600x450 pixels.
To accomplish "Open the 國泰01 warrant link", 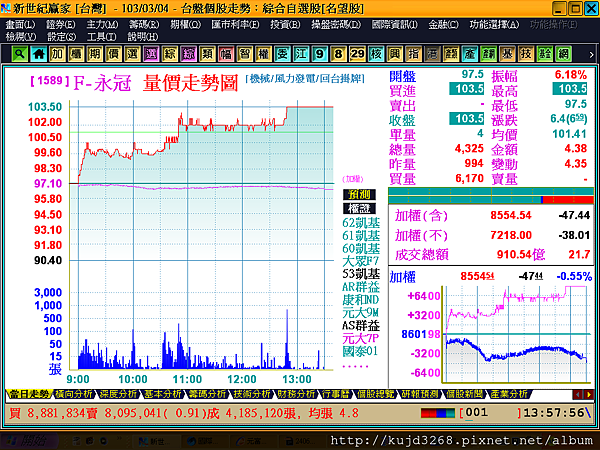I will [360, 351].
